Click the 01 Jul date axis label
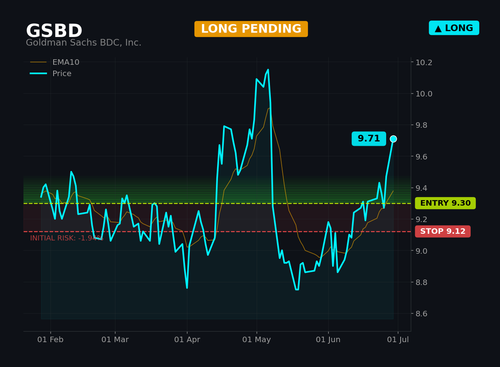500x367 pixels. [x=398, y=339]
